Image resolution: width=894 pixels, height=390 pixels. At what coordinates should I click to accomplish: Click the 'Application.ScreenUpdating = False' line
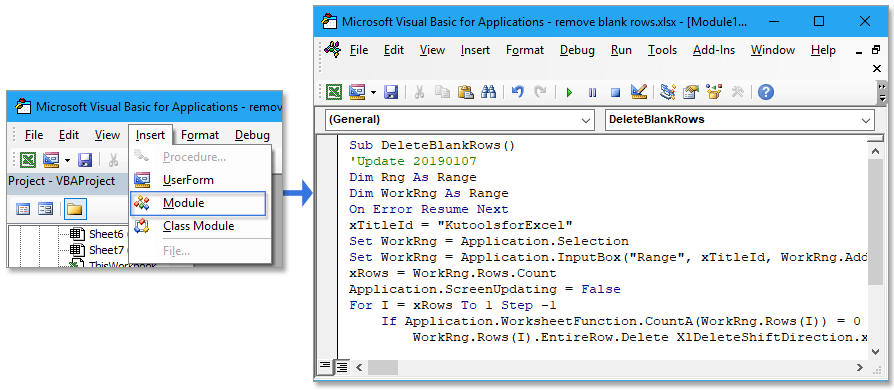(484, 289)
